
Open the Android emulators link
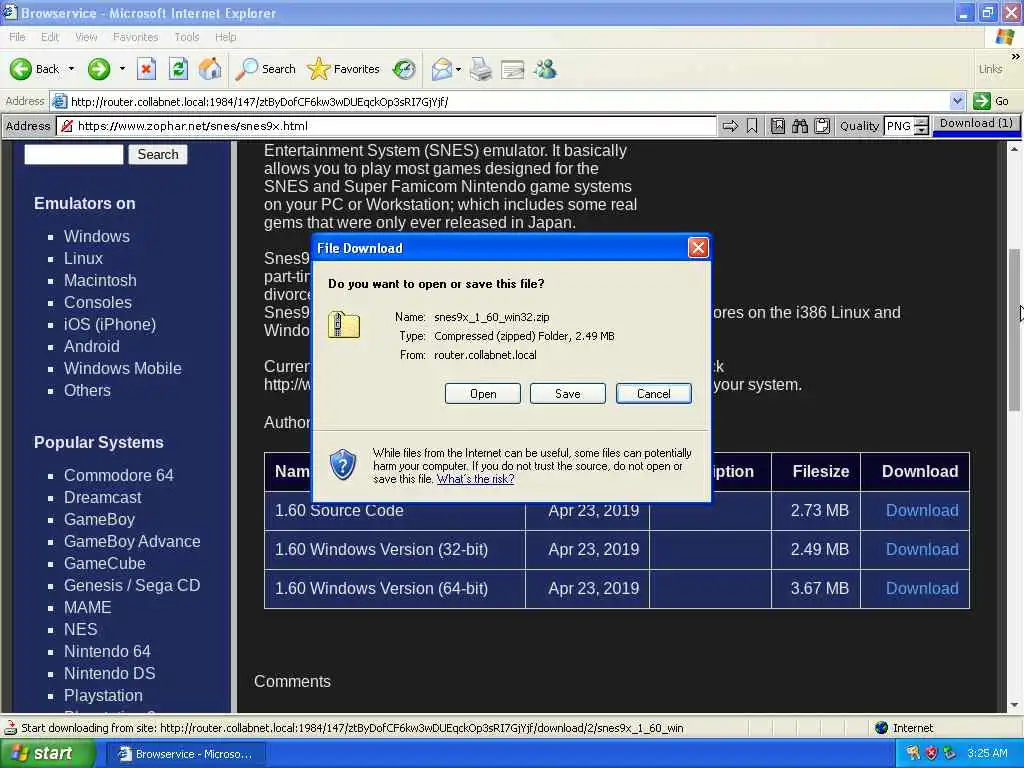pos(91,347)
